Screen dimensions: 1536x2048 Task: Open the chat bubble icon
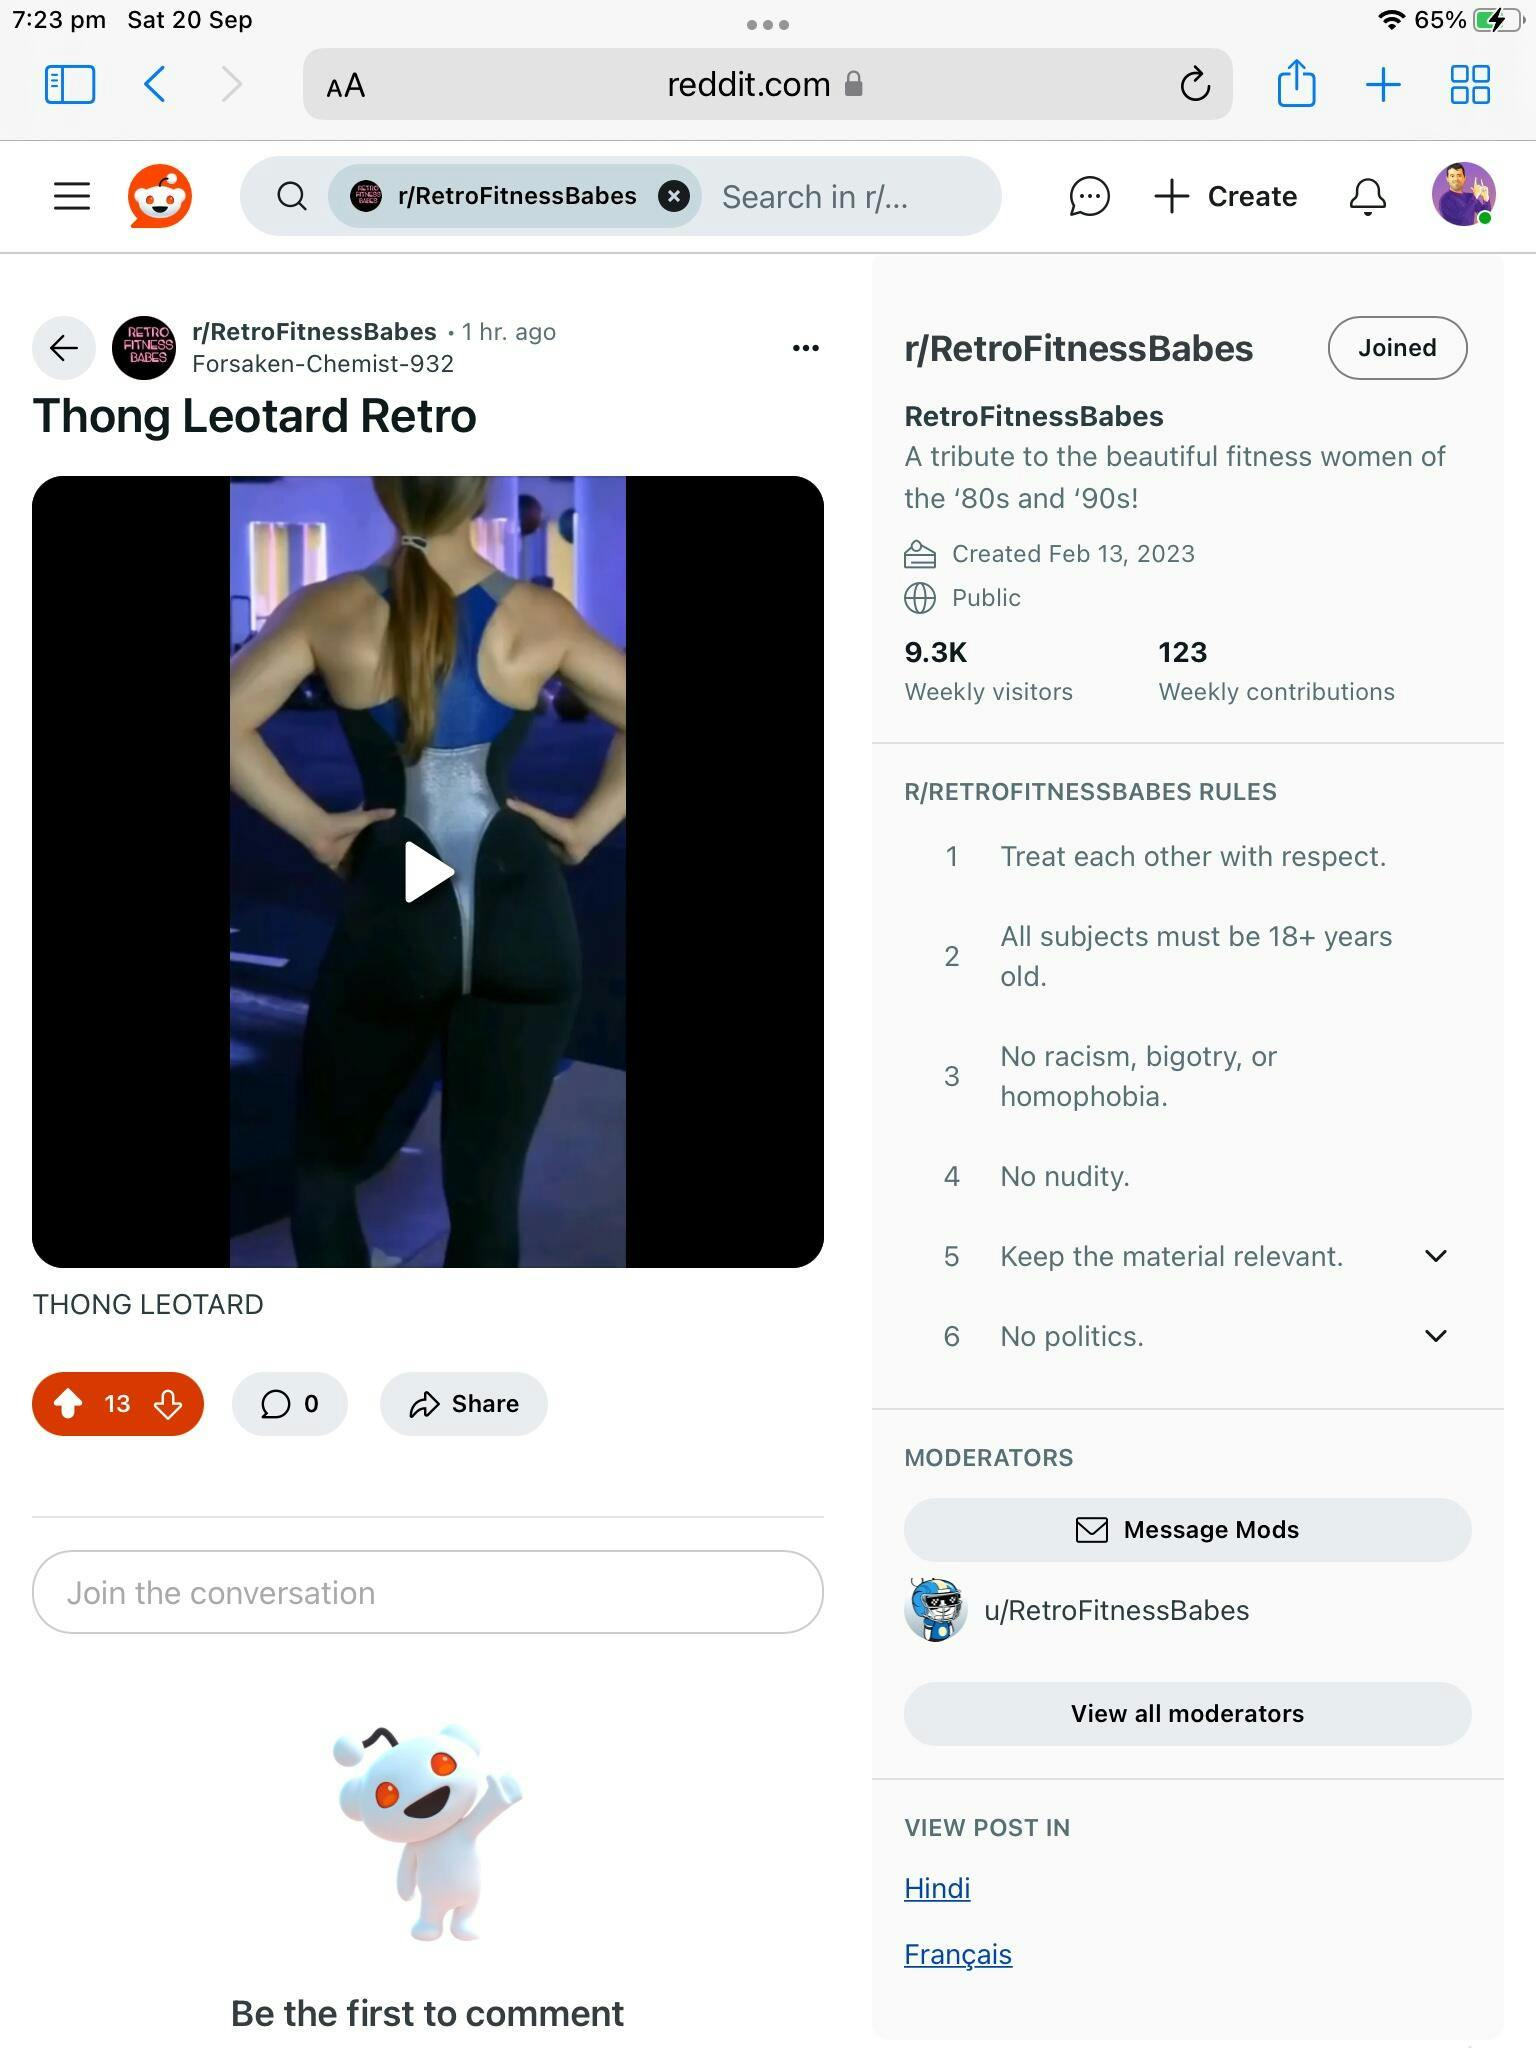(x=1089, y=196)
